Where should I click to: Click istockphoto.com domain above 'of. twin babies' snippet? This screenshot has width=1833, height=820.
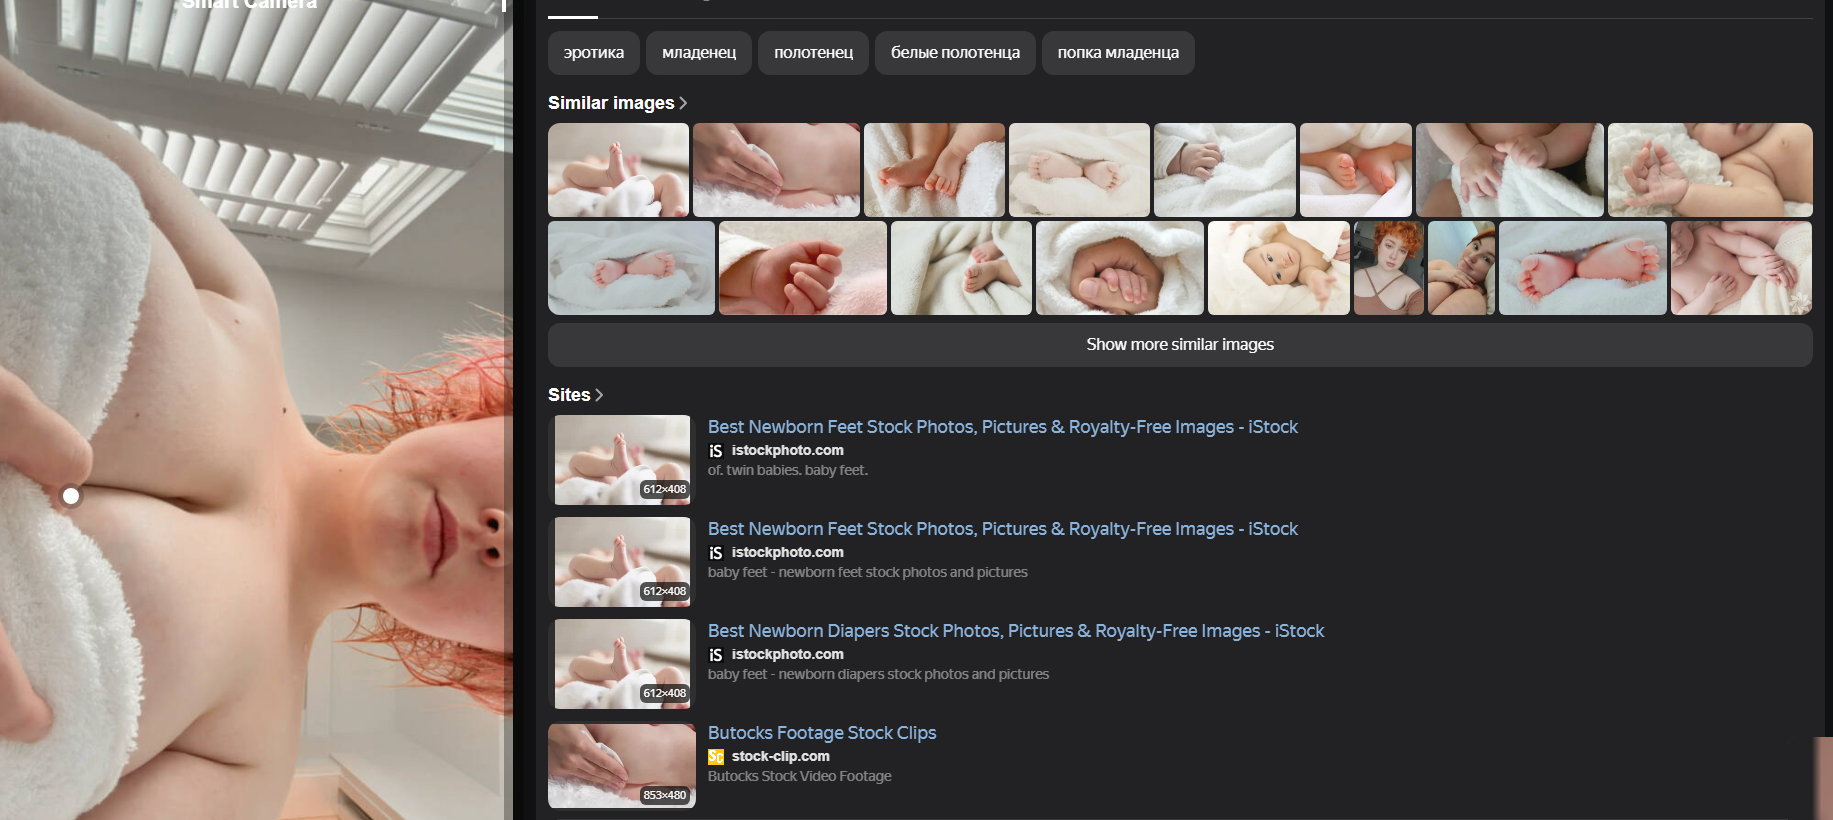click(x=787, y=450)
